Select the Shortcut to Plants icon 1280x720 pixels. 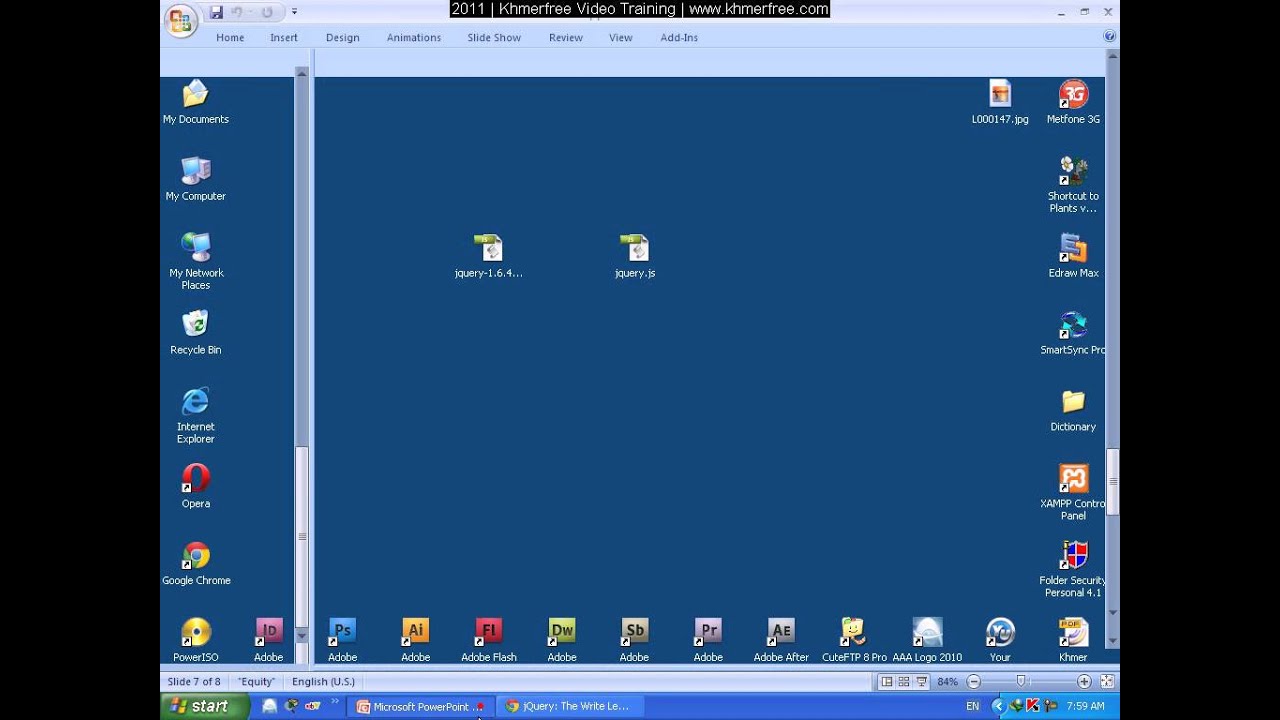(x=1073, y=171)
